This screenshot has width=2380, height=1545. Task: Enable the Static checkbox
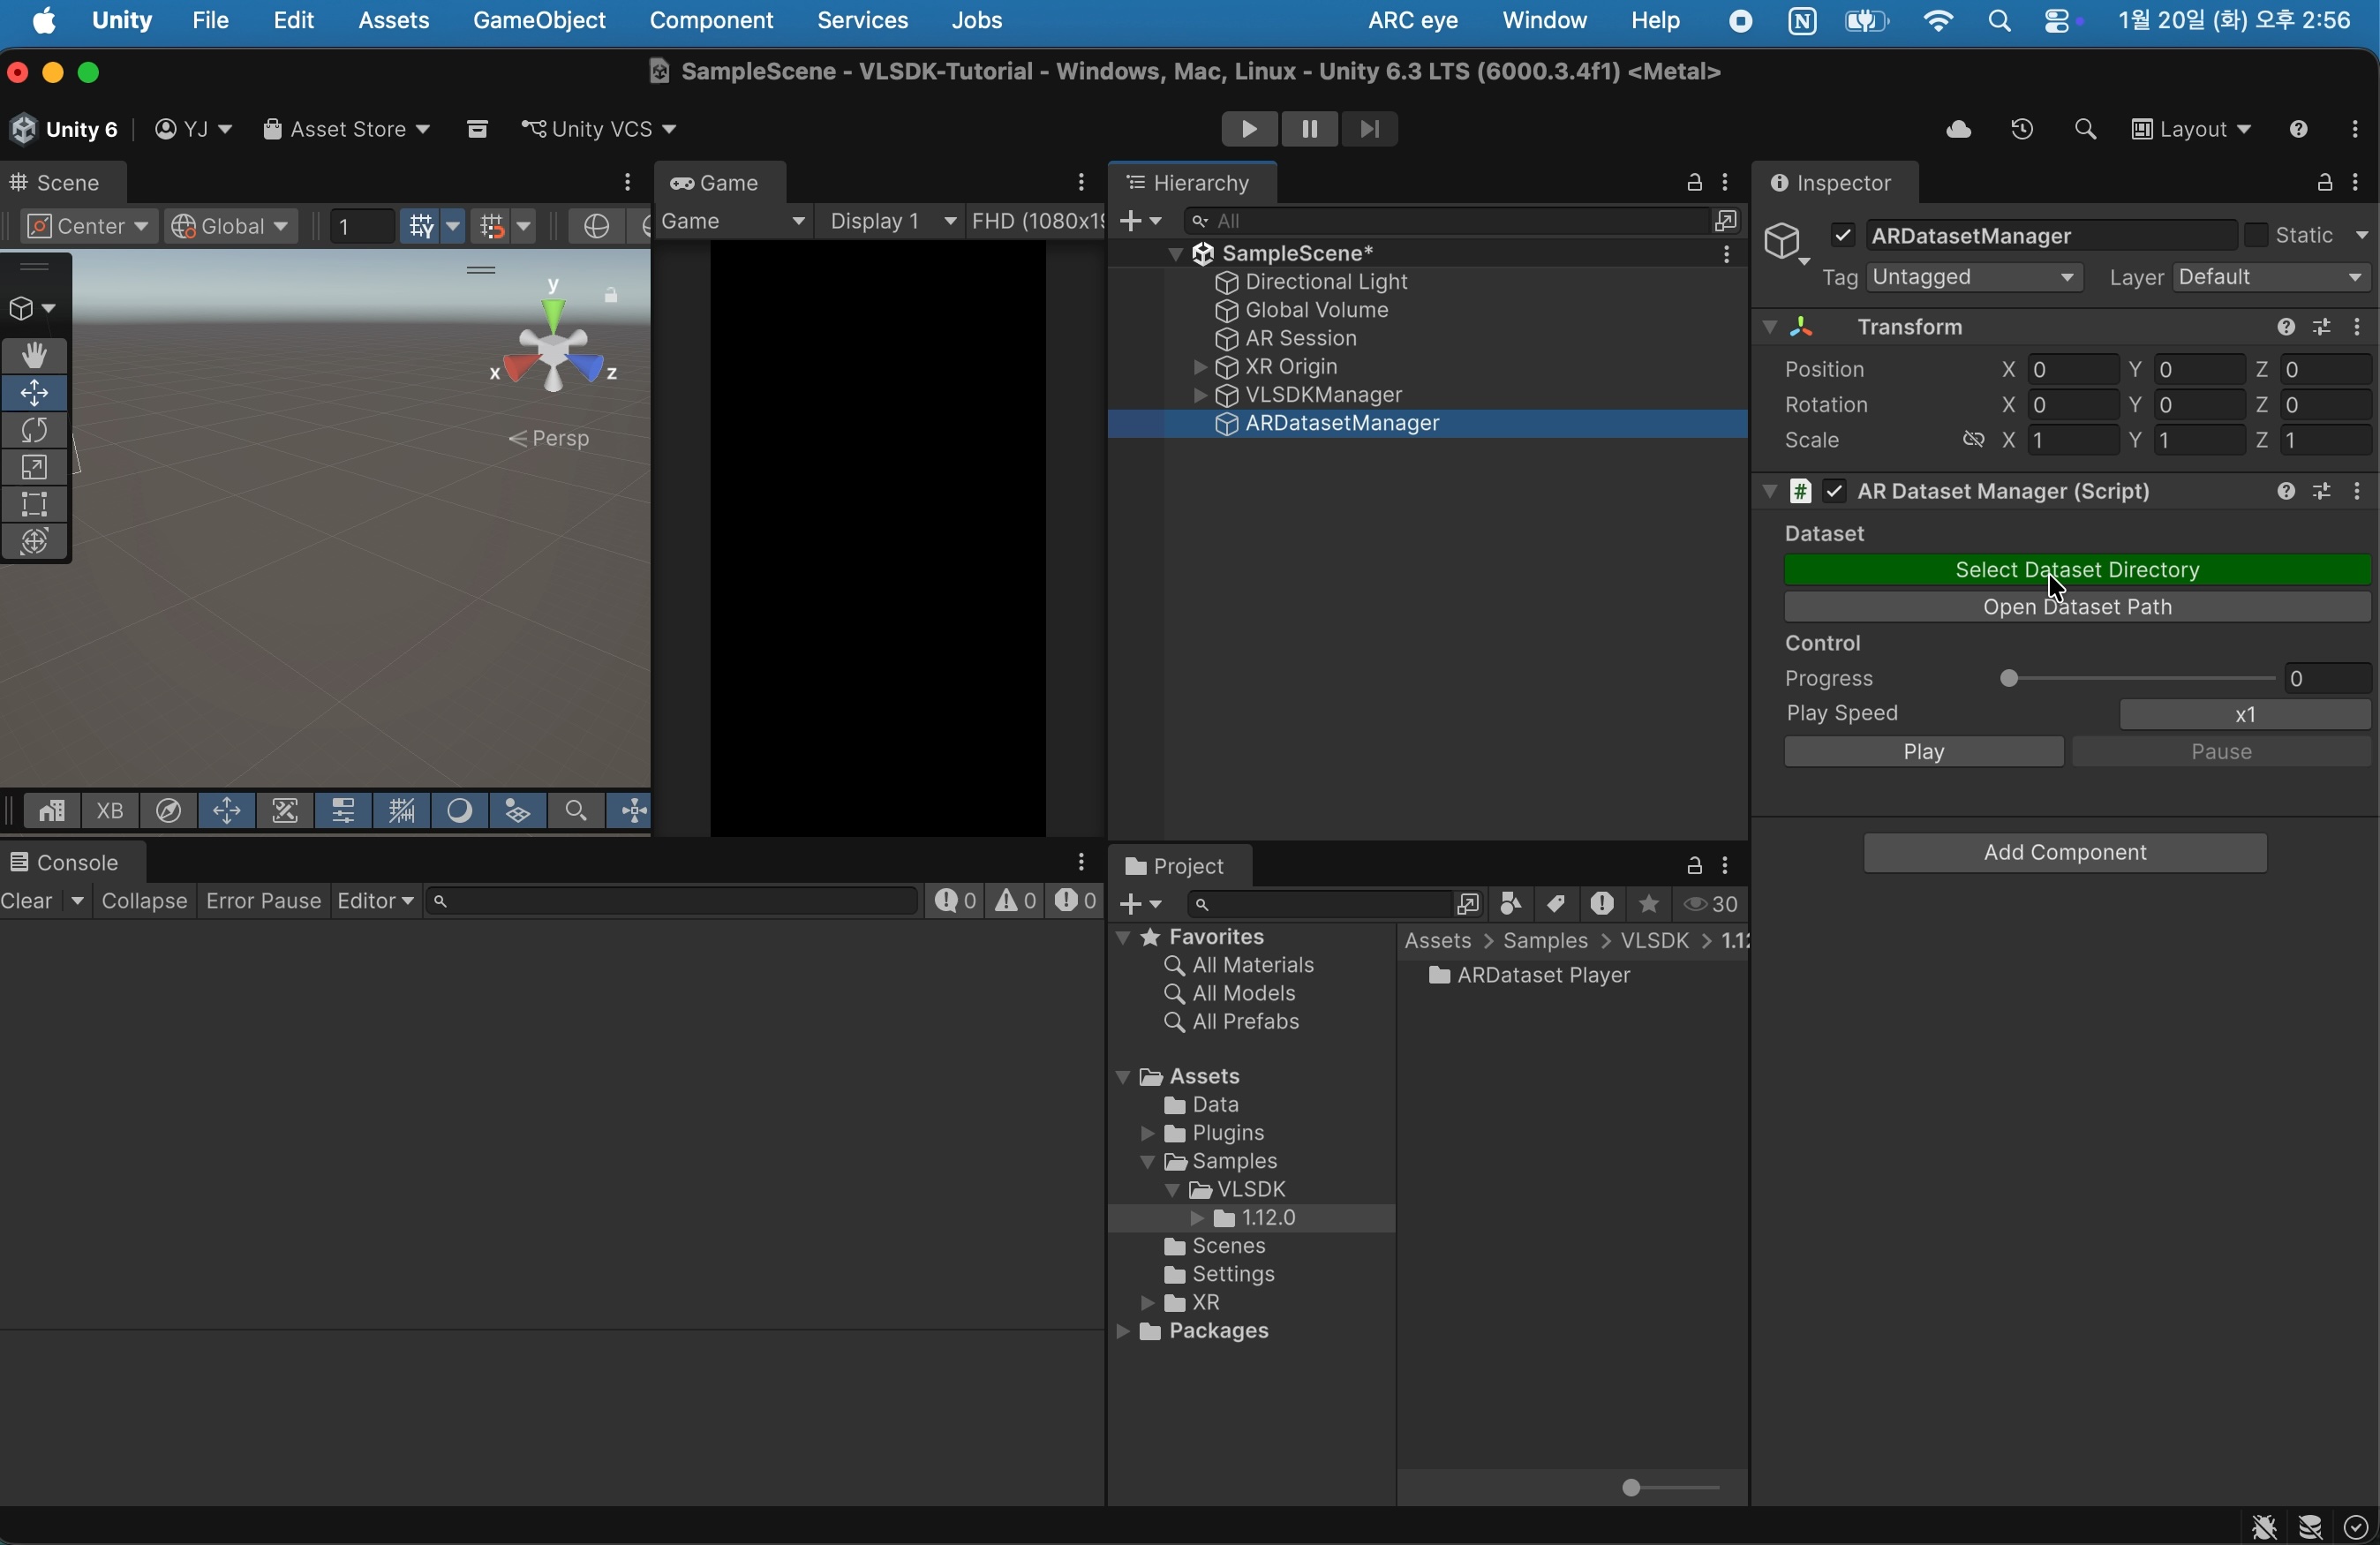click(x=2256, y=236)
